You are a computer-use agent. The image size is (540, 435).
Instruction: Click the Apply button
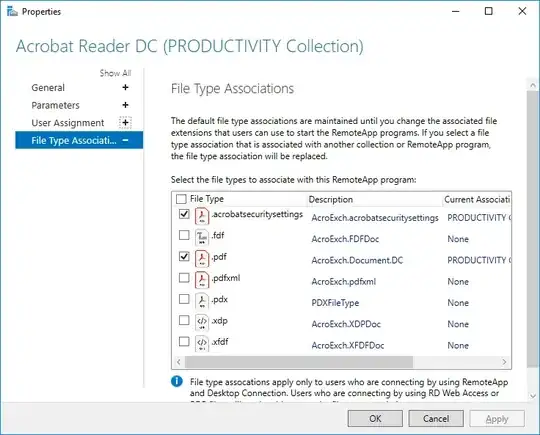497,418
